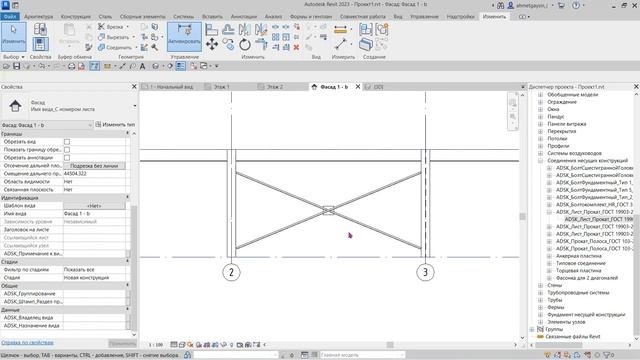Select the Mirror Draw Axis tool
The width and height of the screenshot is (640, 360).
point(260,29)
